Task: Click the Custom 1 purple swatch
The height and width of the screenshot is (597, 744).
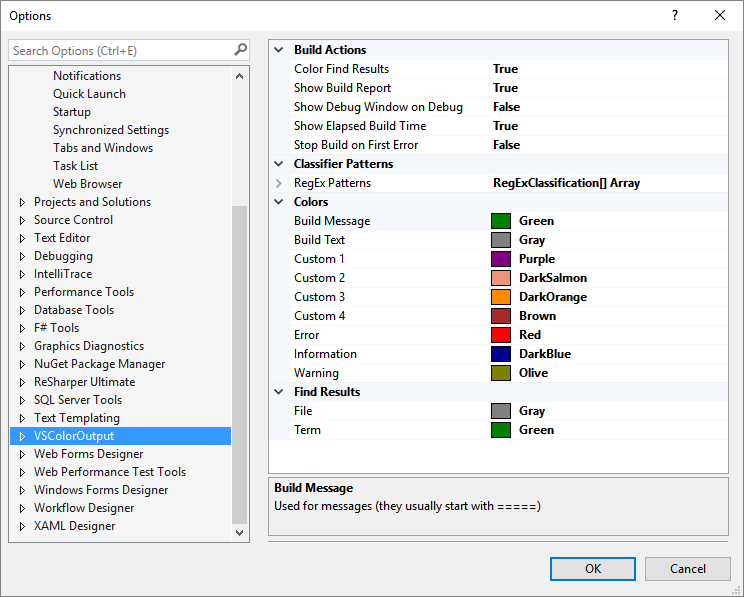Action: click(501, 259)
